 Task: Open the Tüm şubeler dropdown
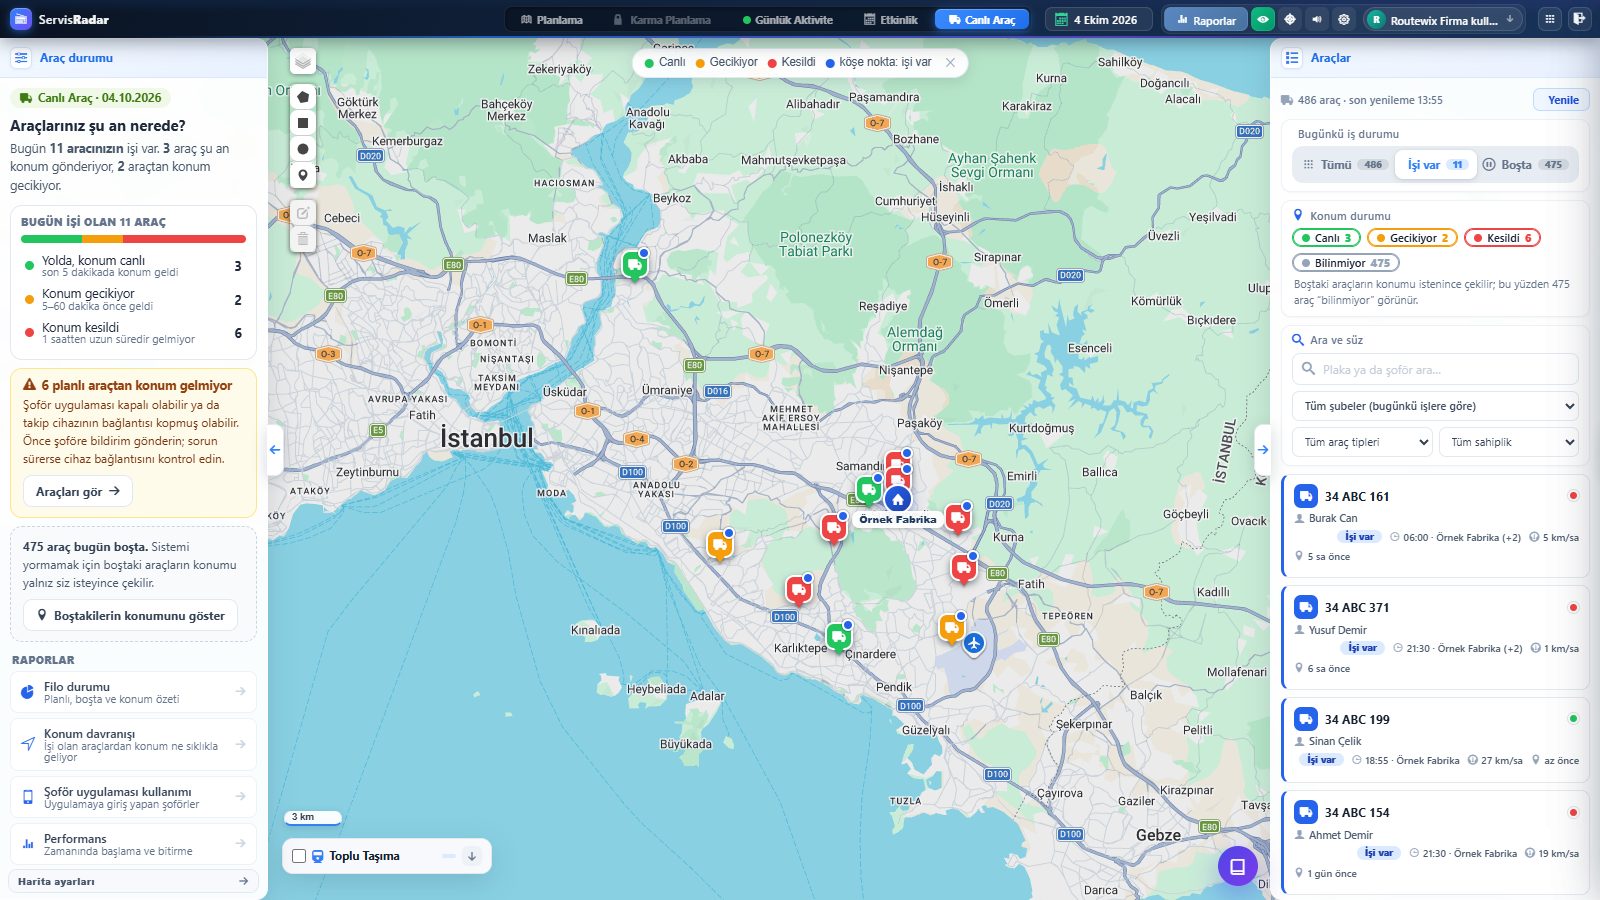(x=1435, y=406)
